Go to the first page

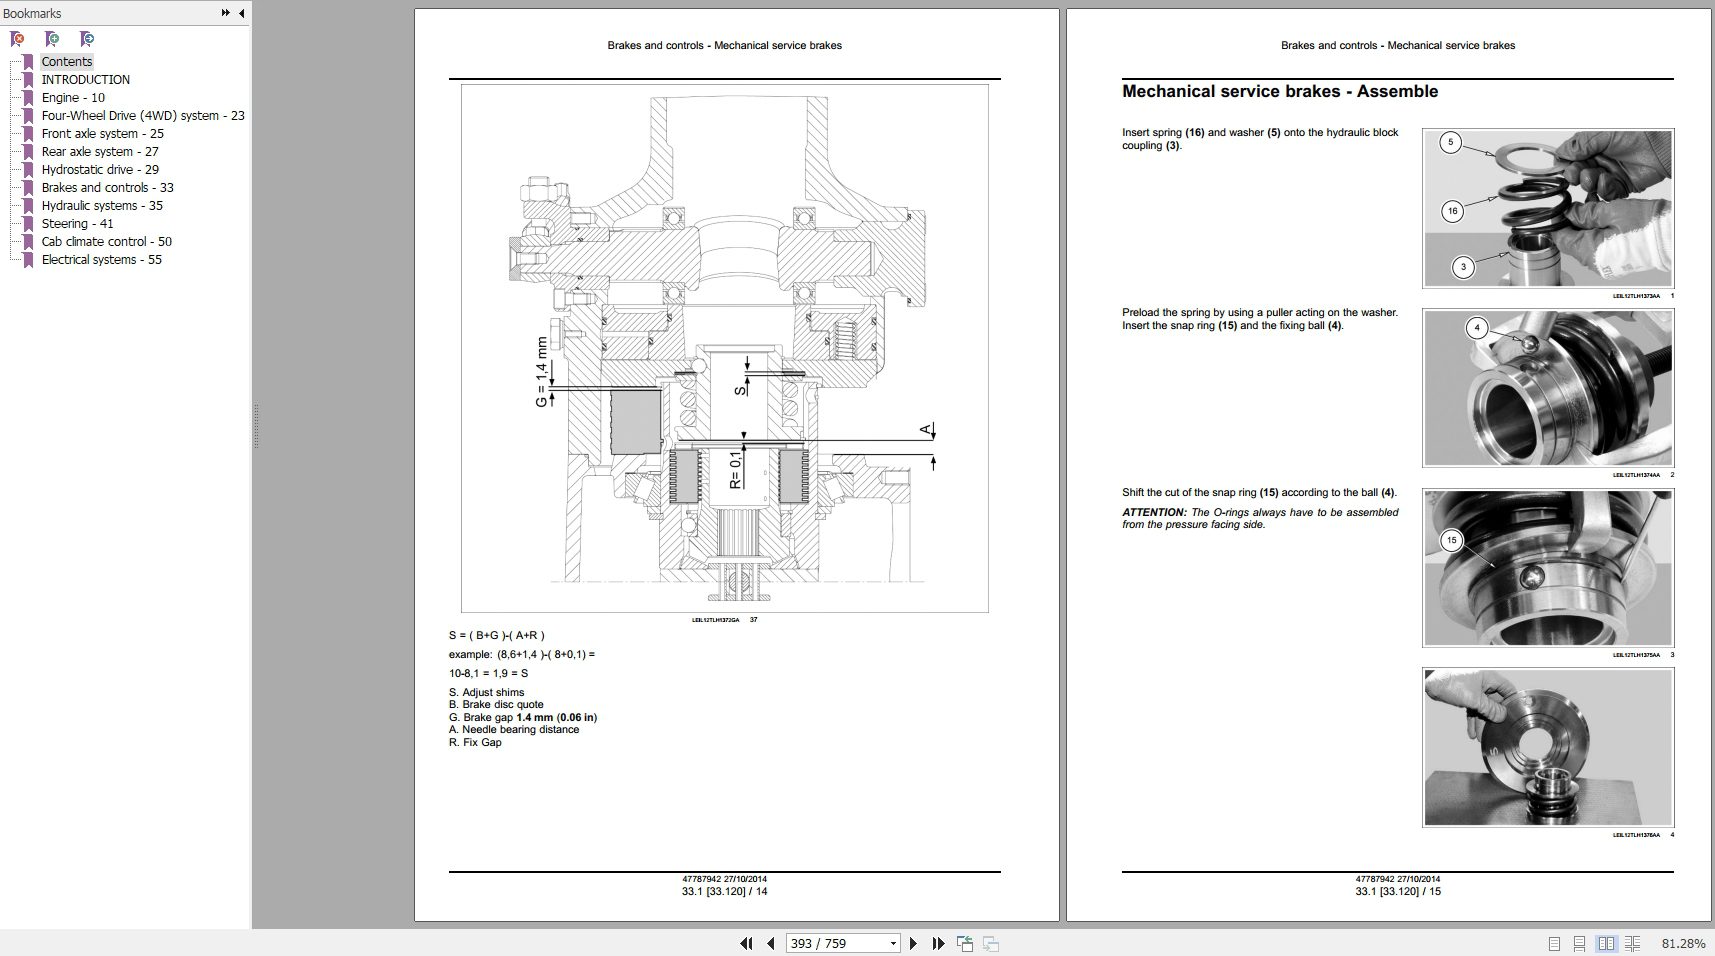745,943
